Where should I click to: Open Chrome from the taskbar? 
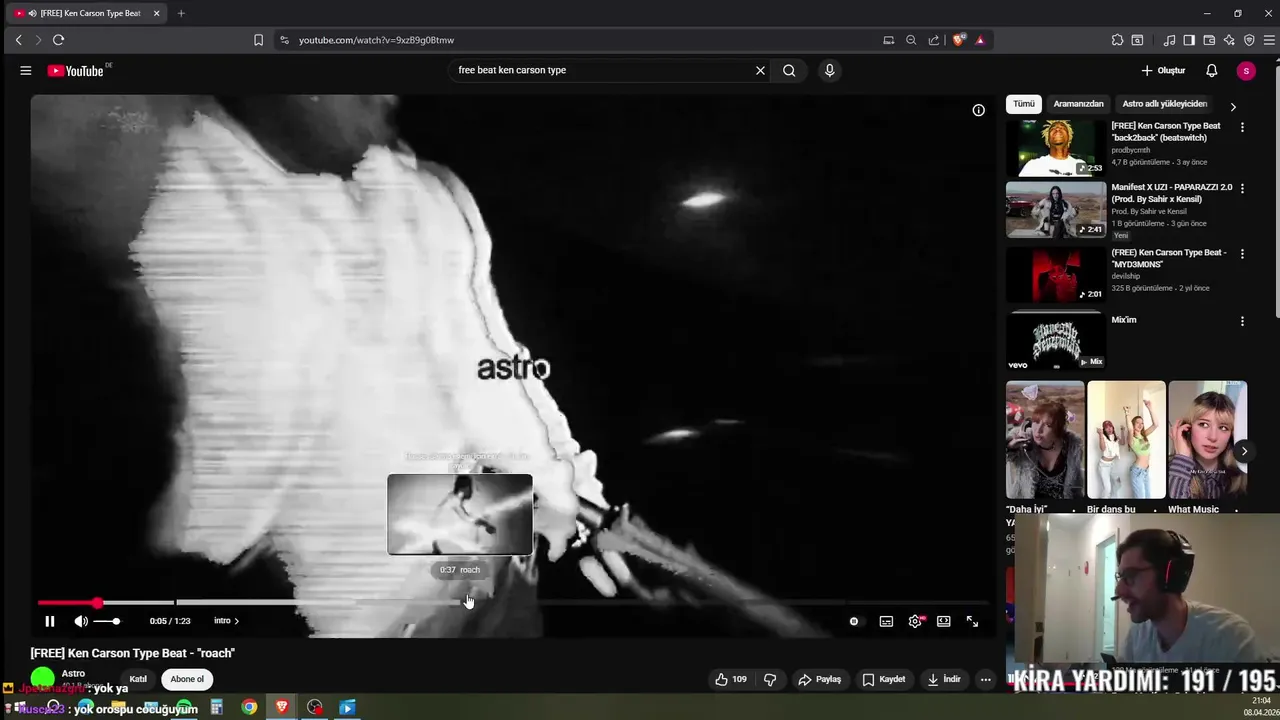click(249, 707)
